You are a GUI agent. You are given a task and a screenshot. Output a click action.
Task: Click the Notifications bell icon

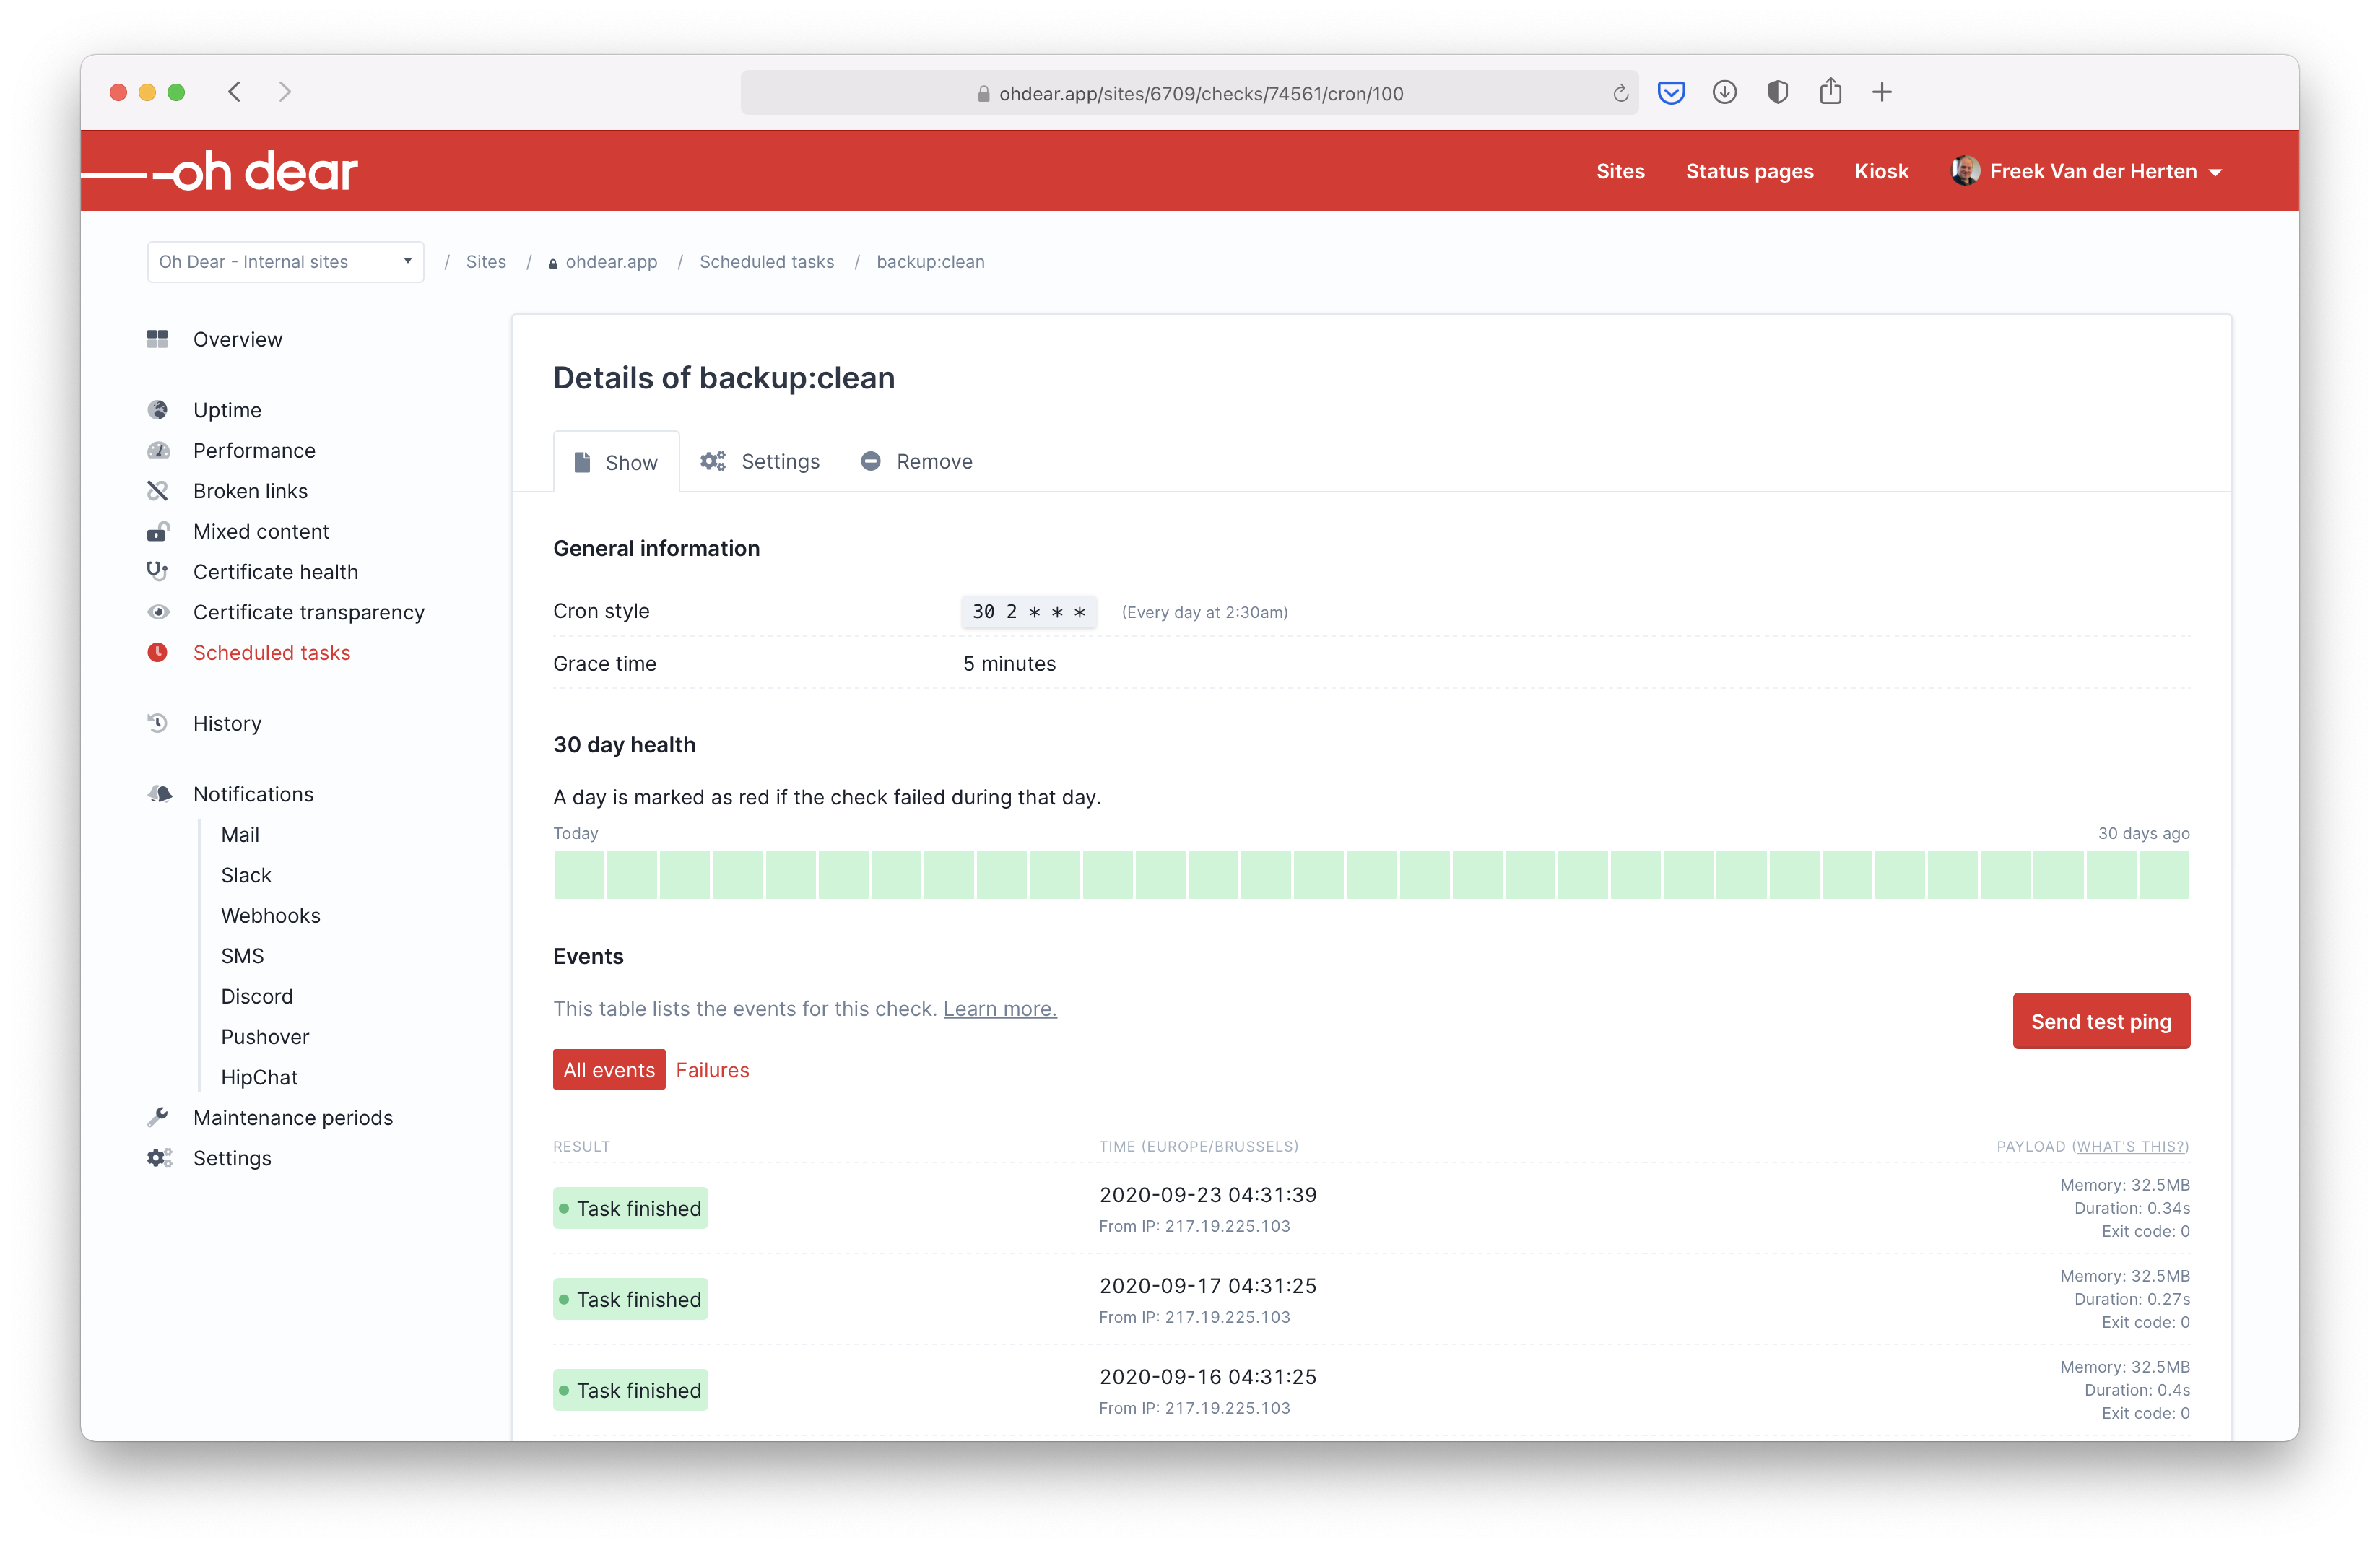pos(159,794)
